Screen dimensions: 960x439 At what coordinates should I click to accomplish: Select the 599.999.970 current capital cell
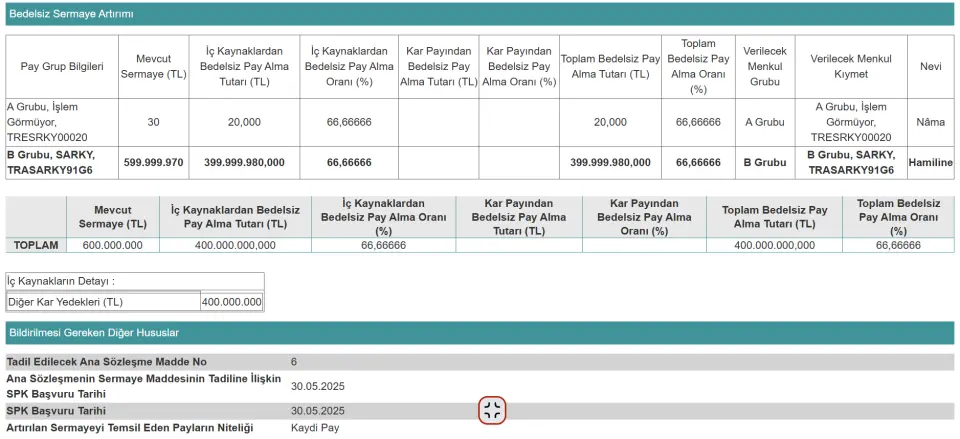153,163
